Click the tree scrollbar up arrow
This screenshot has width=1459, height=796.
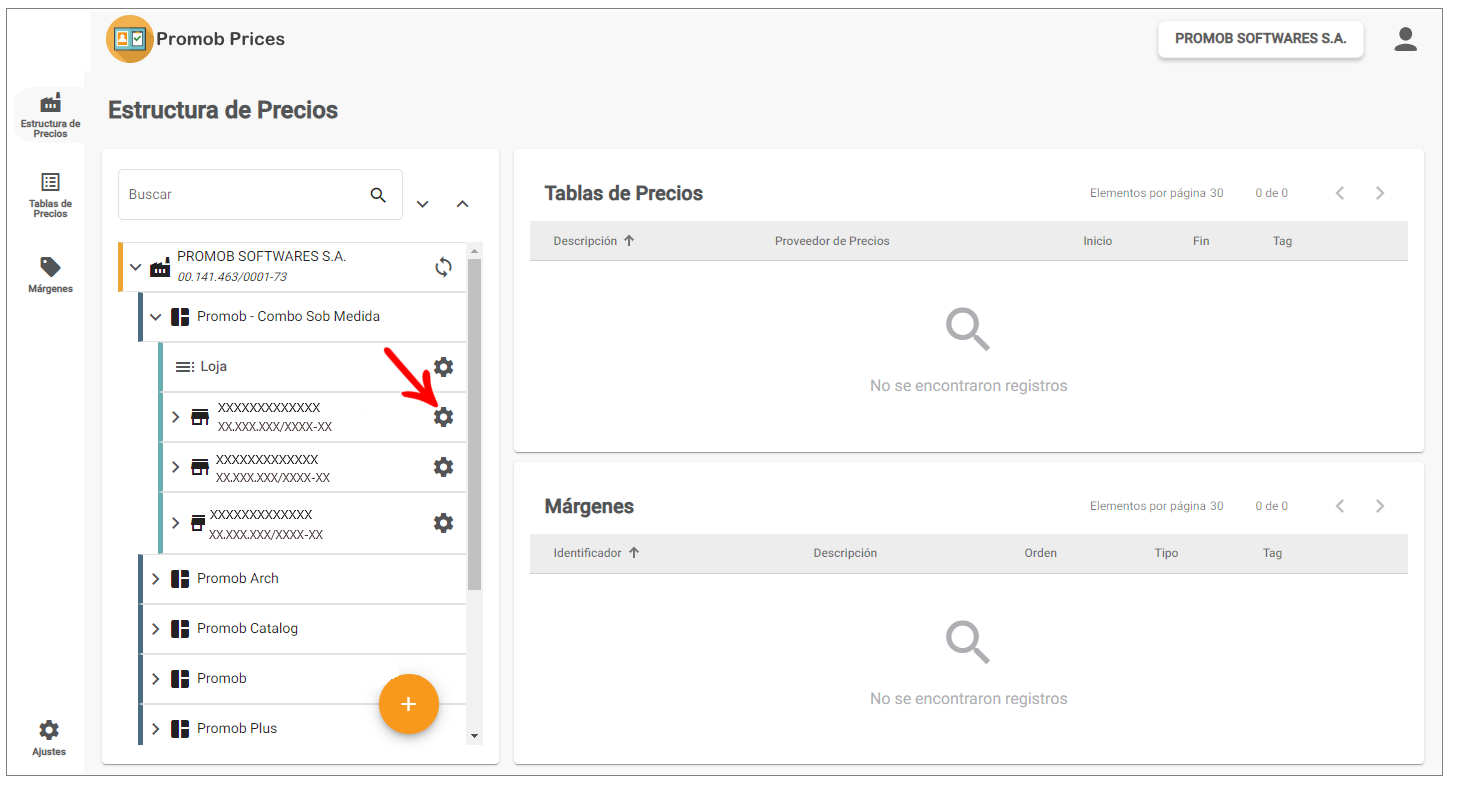tap(475, 250)
